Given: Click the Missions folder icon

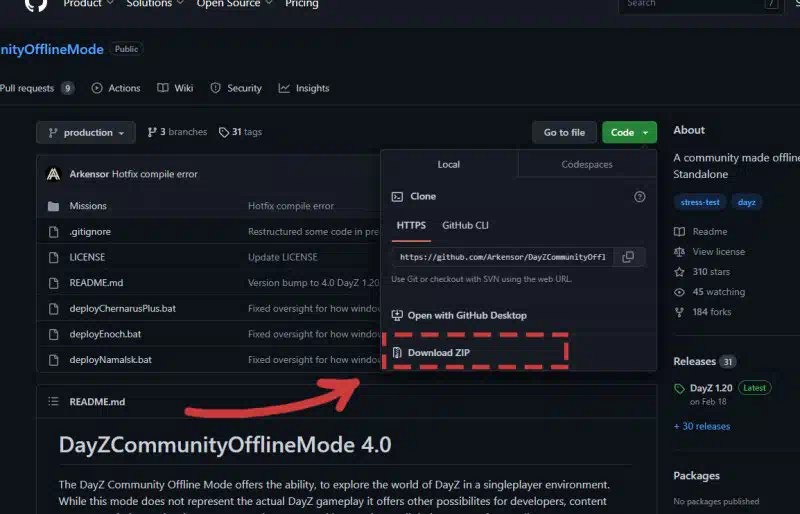Looking at the screenshot, I should click(x=53, y=206).
